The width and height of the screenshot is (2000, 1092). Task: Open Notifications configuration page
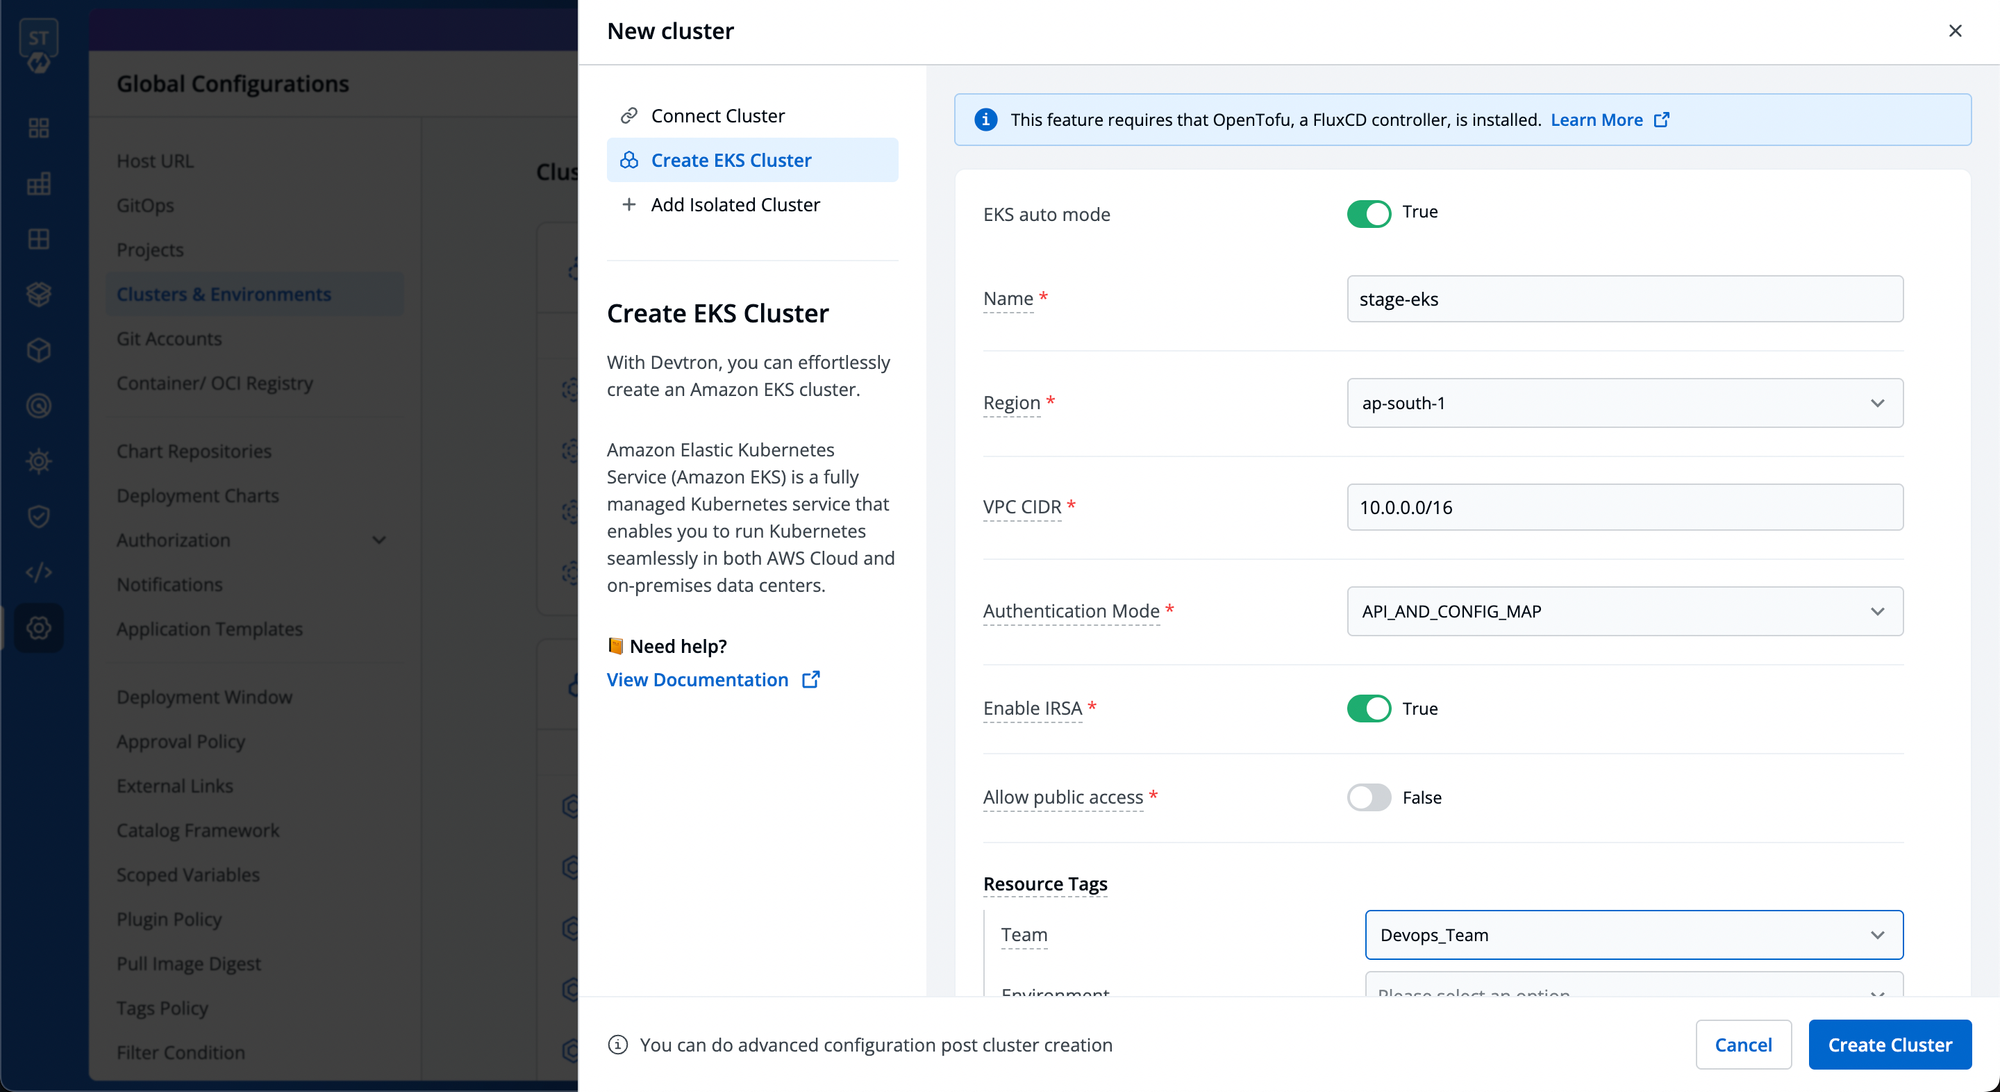170,585
